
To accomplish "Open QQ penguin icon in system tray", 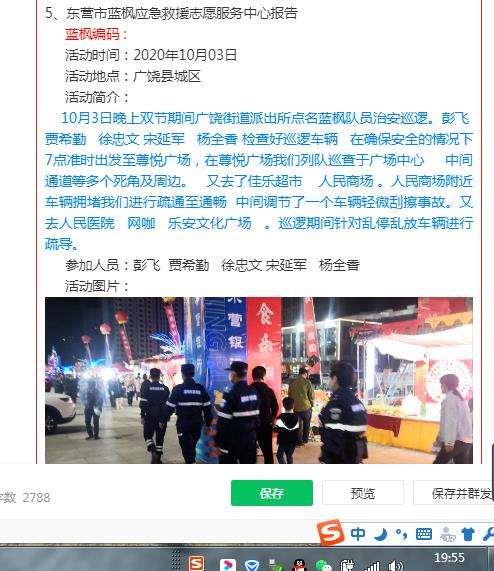I will pos(299,565).
